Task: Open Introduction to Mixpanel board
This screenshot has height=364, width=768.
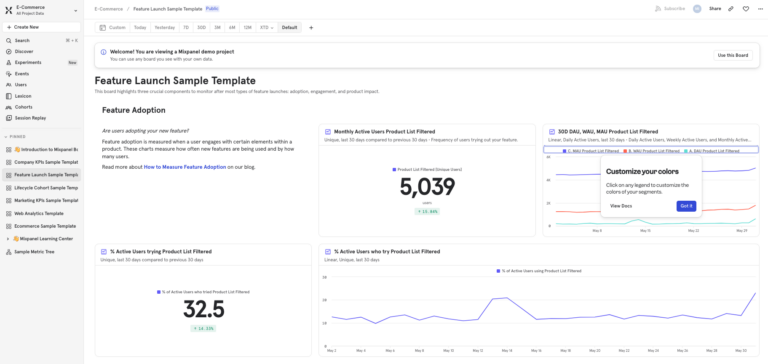Action: pyautogui.click(x=42, y=149)
